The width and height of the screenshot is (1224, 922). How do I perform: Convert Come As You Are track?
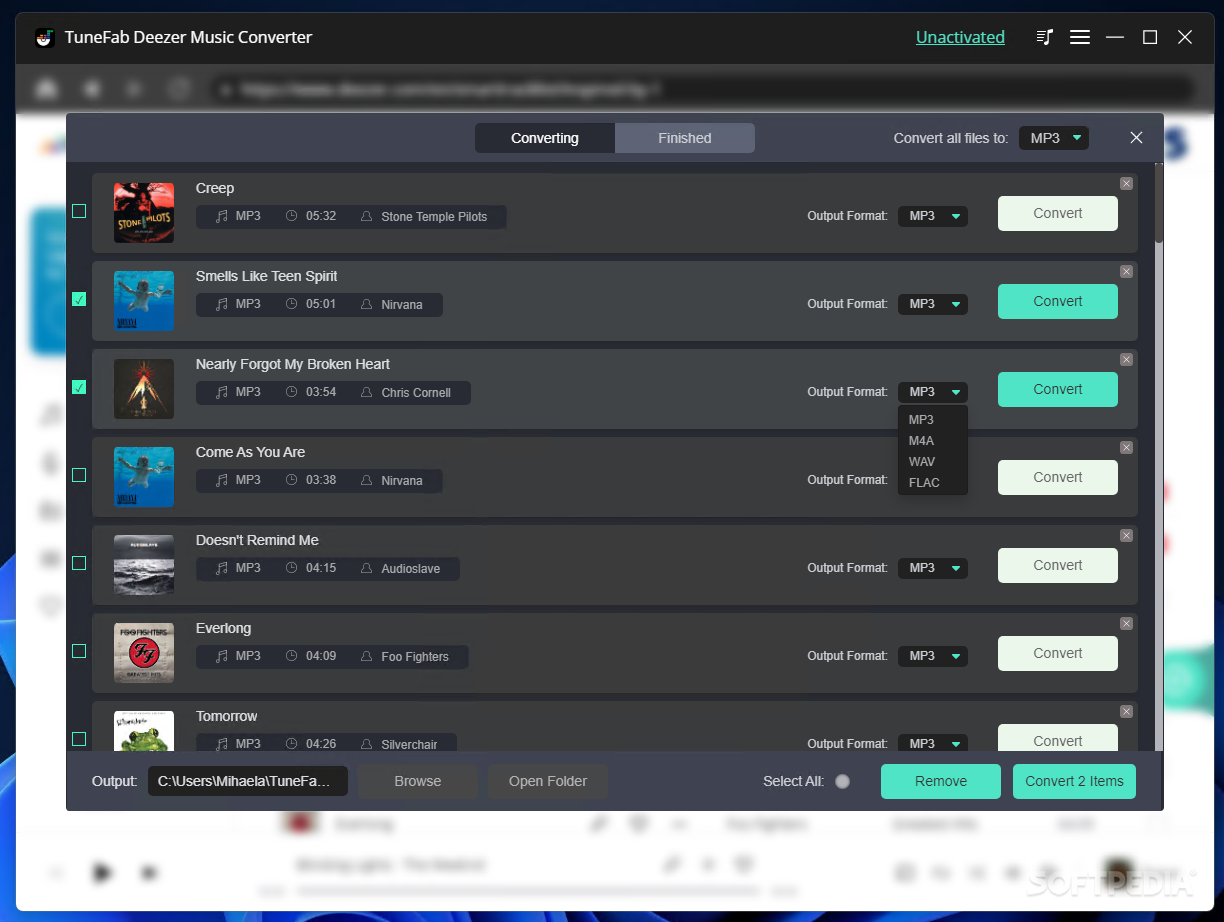[x=1058, y=477]
